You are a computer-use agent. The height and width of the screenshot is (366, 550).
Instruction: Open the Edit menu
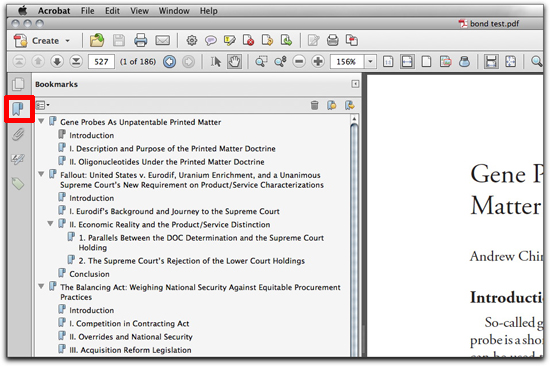coord(112,11)
